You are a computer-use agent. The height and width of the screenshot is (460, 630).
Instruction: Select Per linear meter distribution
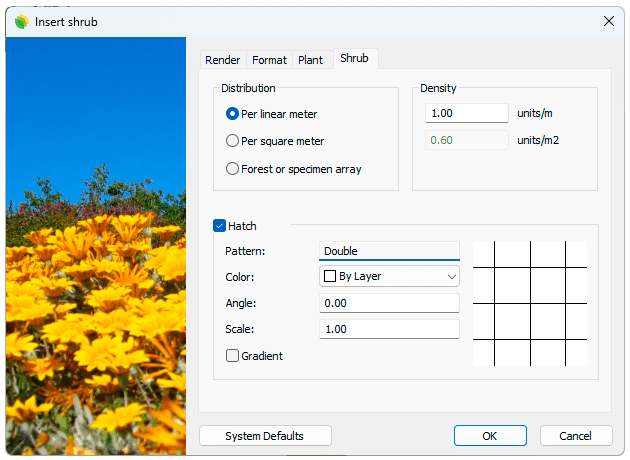(233, 114)
